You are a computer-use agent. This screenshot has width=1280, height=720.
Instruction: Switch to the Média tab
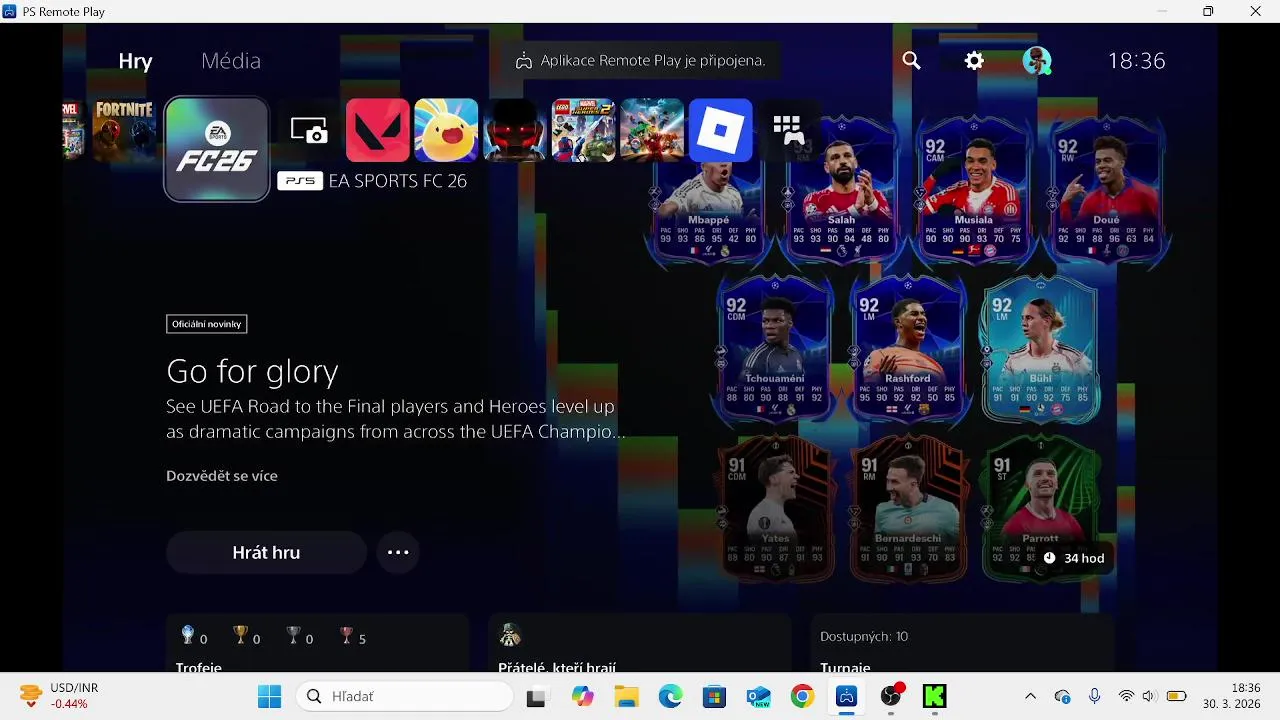point(231,61)
